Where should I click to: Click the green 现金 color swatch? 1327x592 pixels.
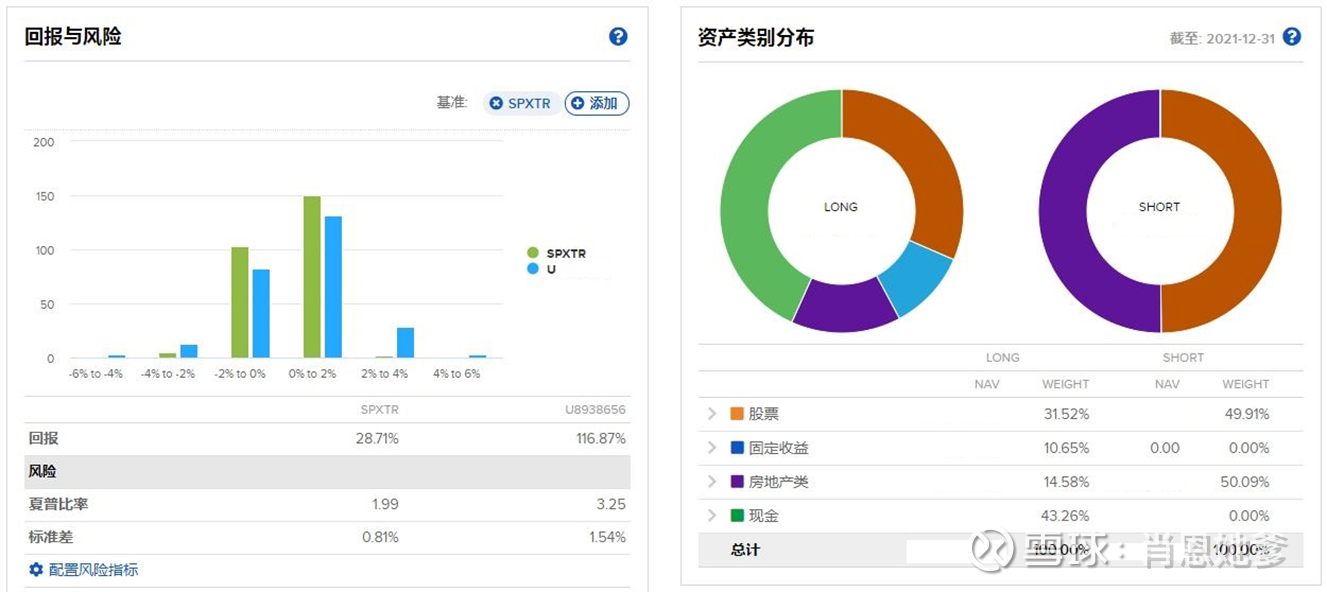coord(737,516)
